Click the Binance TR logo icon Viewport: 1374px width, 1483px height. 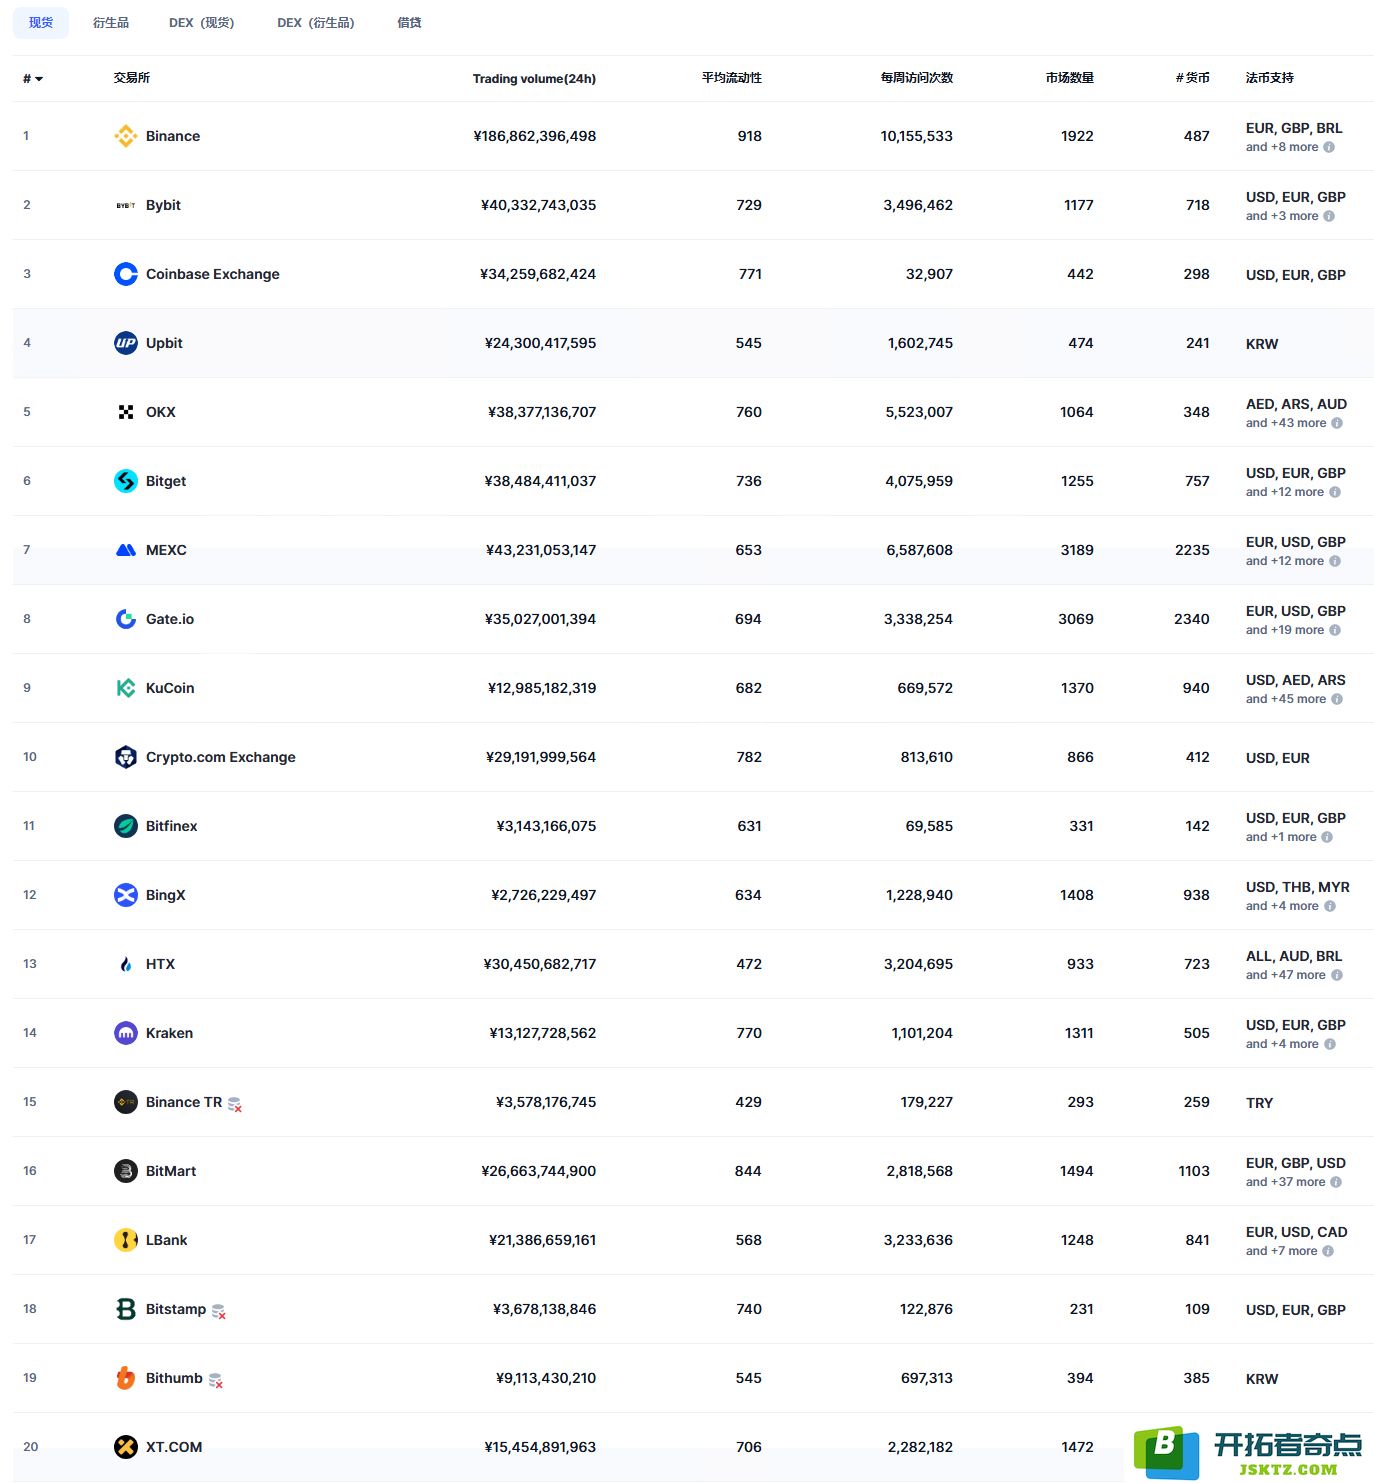click(126, 1102)
